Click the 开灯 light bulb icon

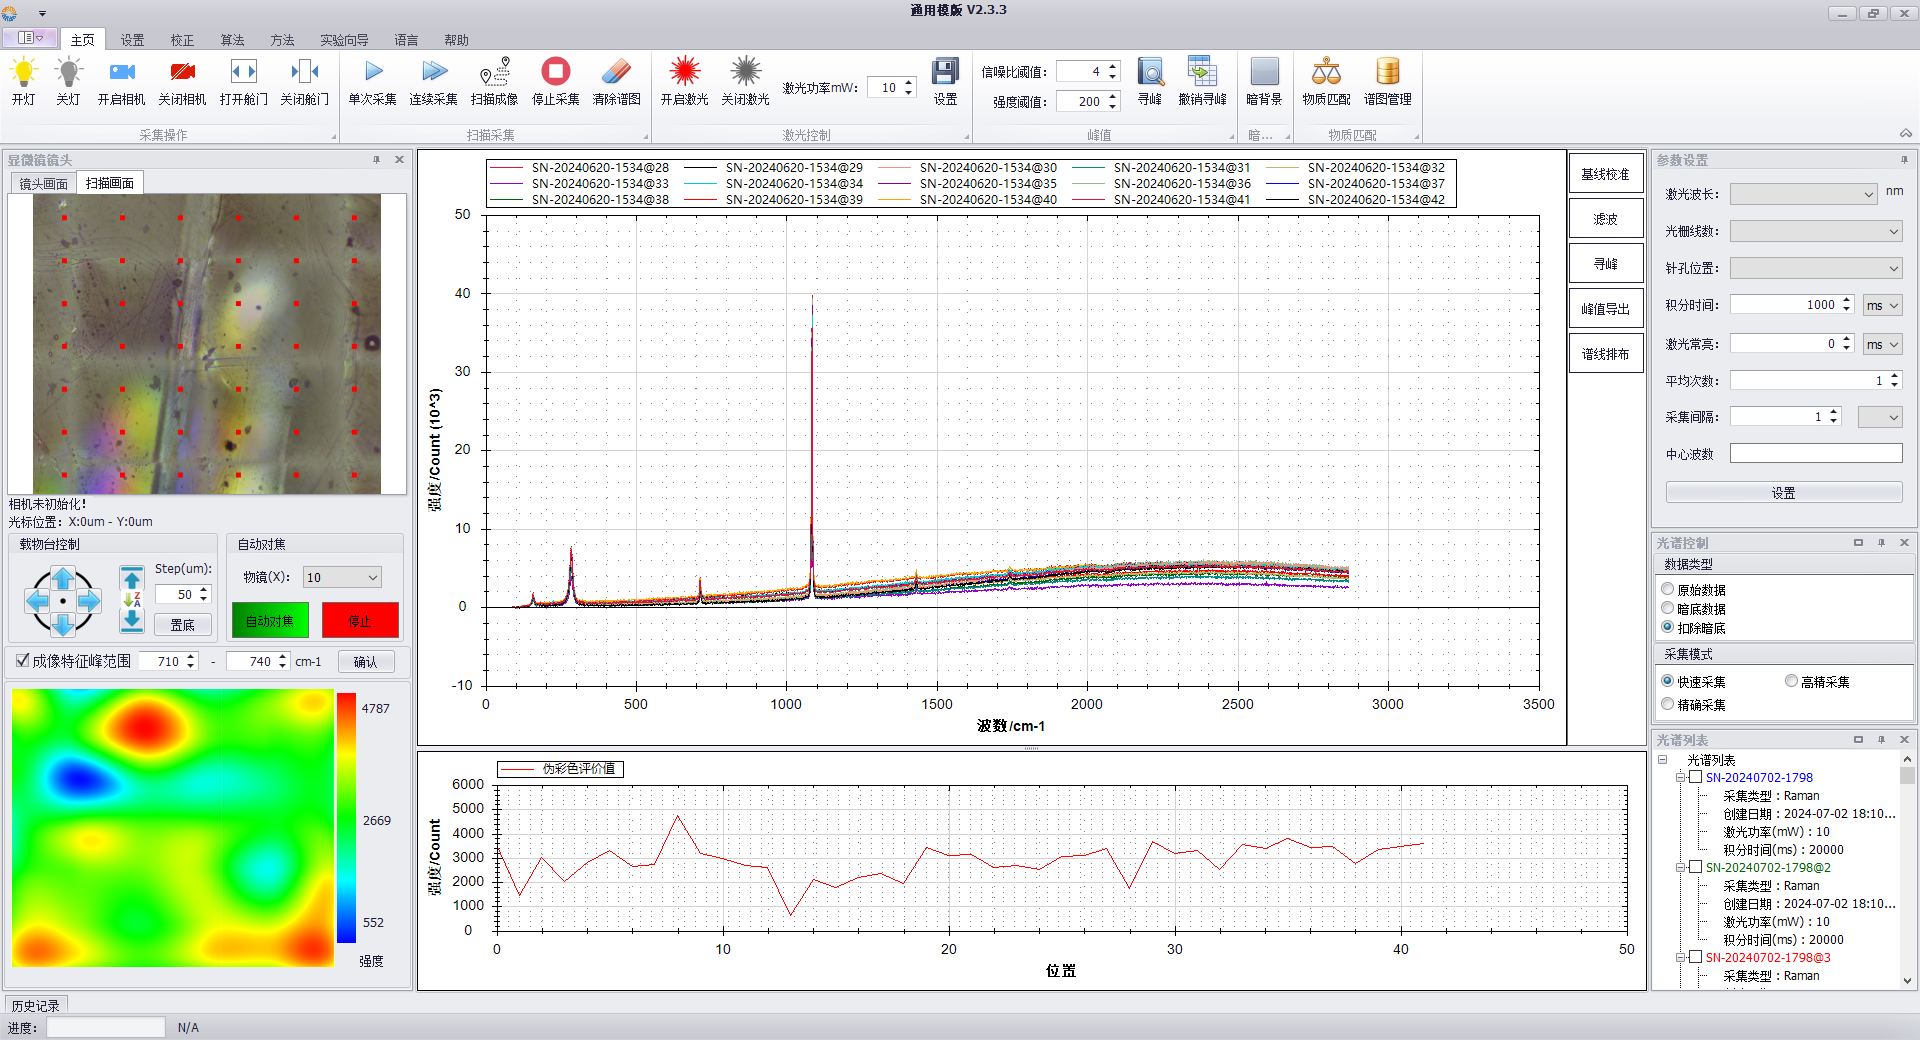(x=23, y=73)
